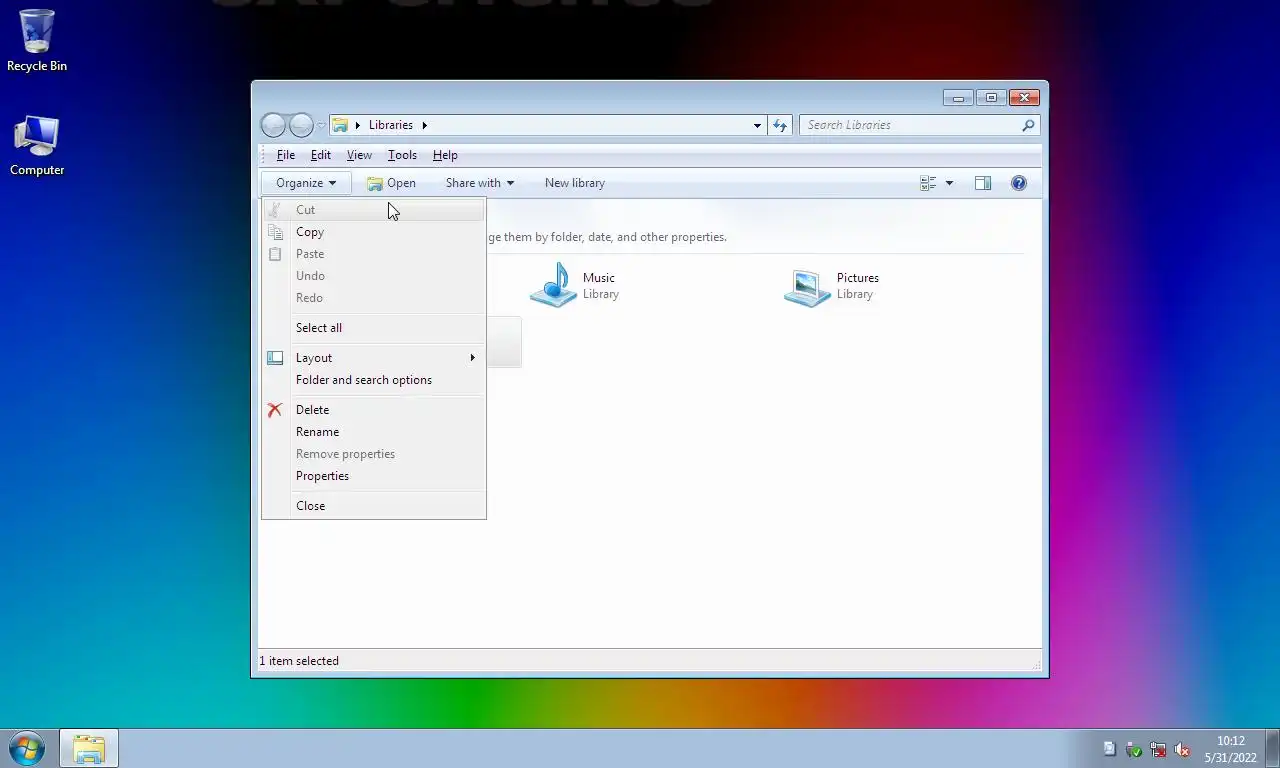Select the Computer desktop icon
Screen dimensions: 1280x768
[x=37, y=146]
